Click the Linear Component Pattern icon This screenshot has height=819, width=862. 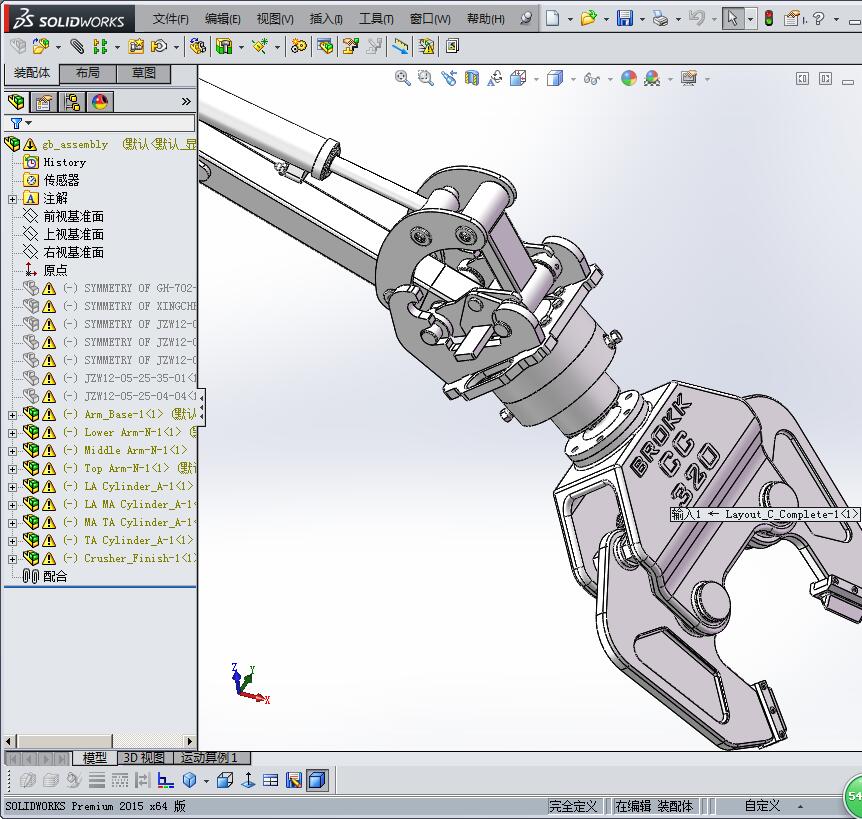[100, 46]
